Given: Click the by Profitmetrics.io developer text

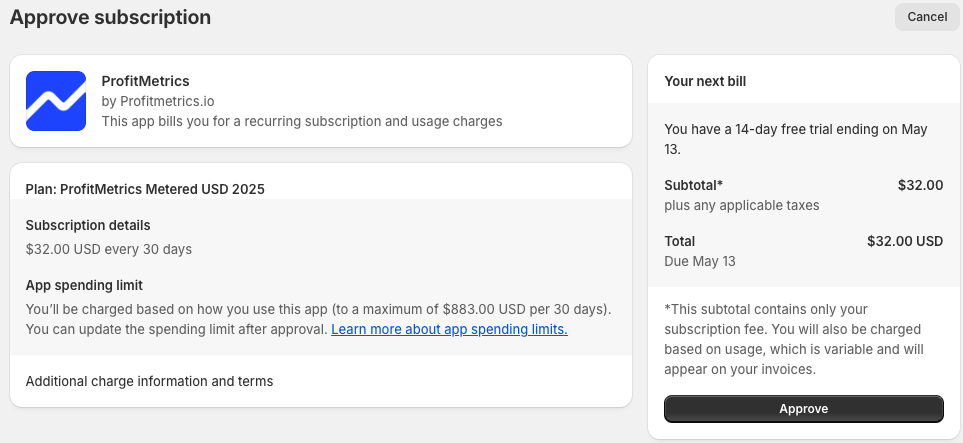Looking at the screenshot, I should 158,101.
